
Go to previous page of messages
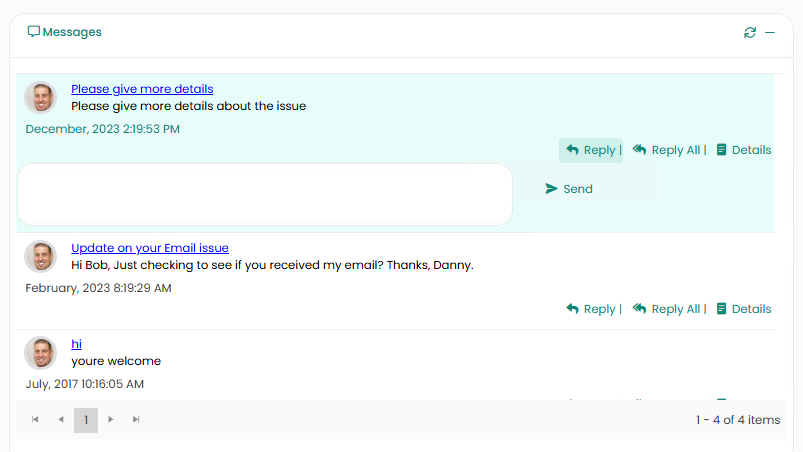(60, 420)
